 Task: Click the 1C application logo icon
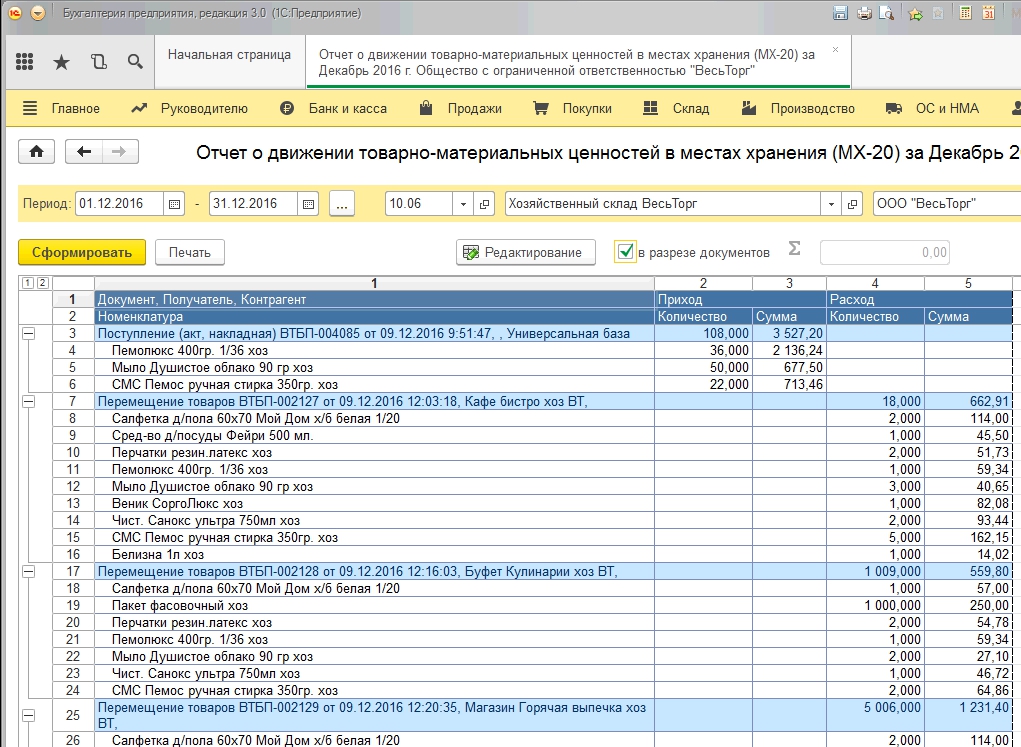(15, 13)
